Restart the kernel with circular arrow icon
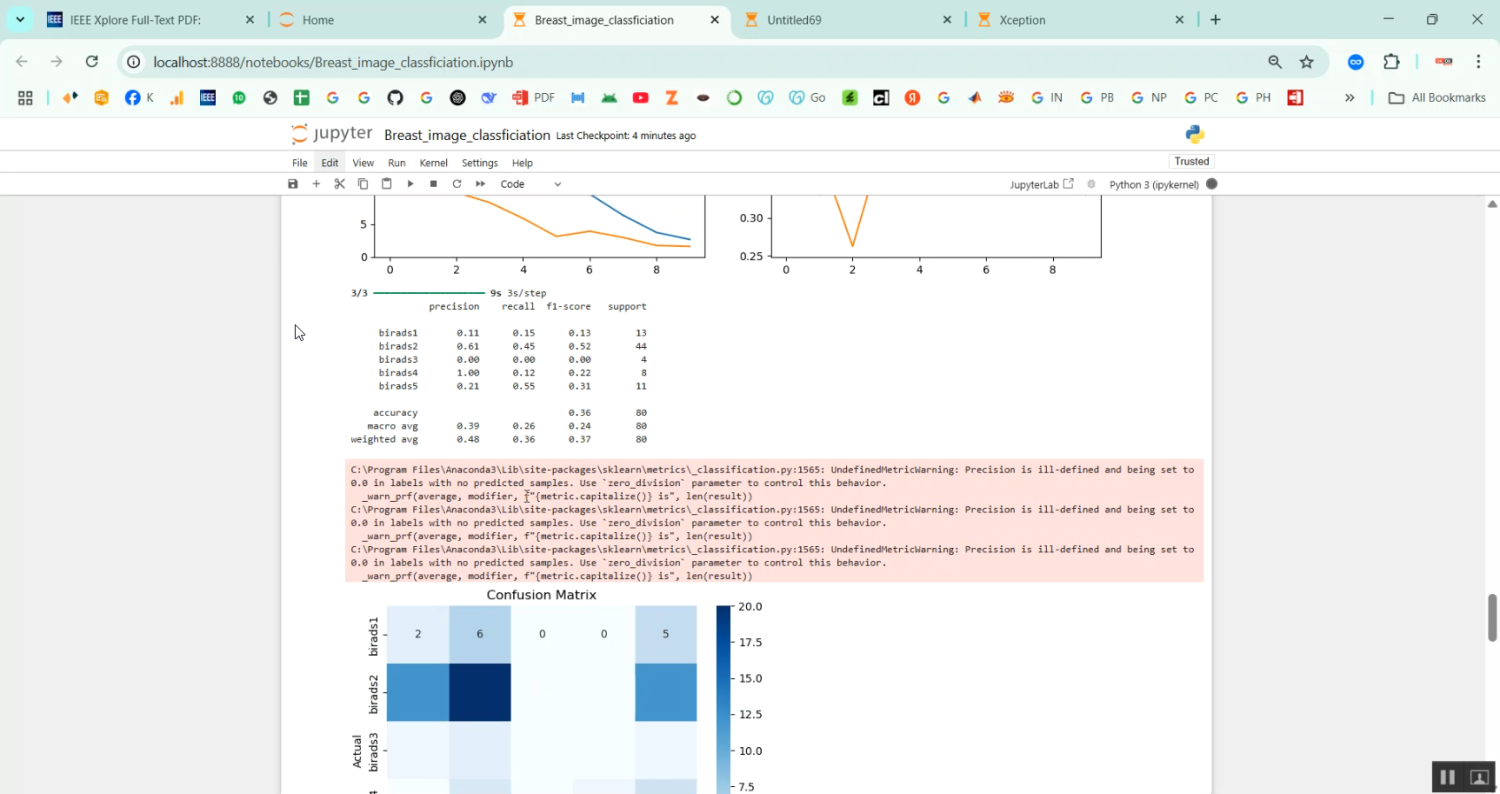This screenshot has width=1500, height=794. tap(457, 184)
